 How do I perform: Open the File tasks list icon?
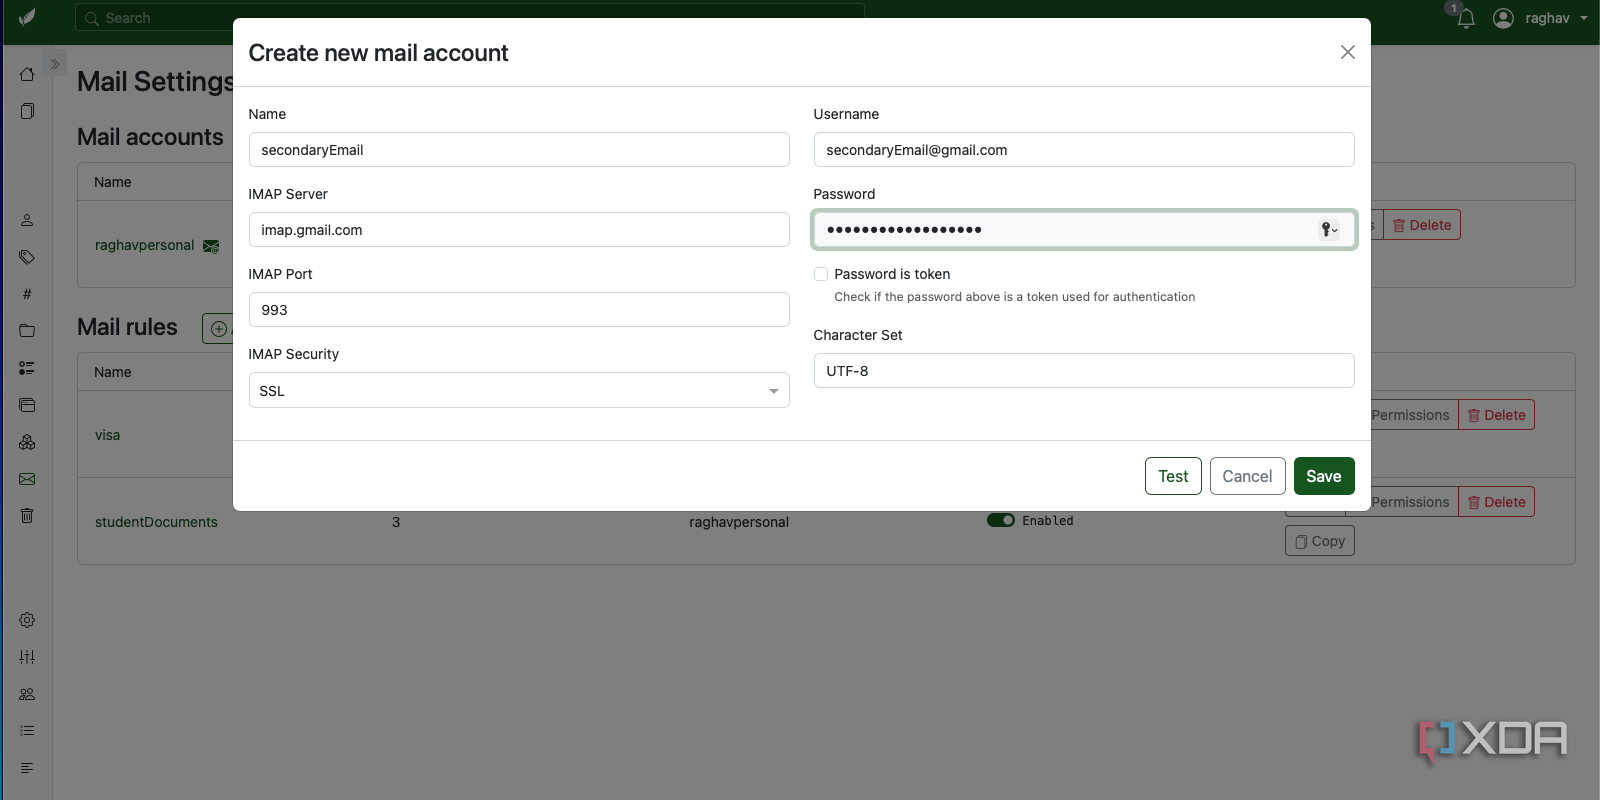point(27,731)
